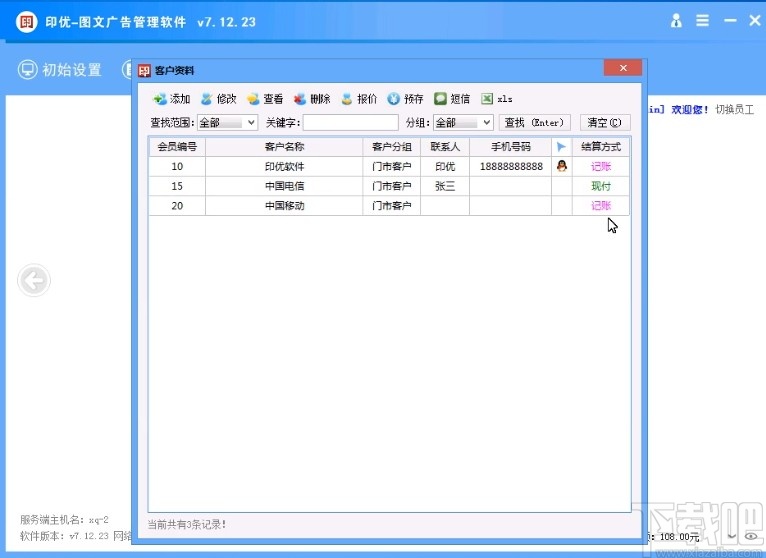Click the 结算方式 column header
This screenshot has width=766, height=558.
[x=601, y=147]
